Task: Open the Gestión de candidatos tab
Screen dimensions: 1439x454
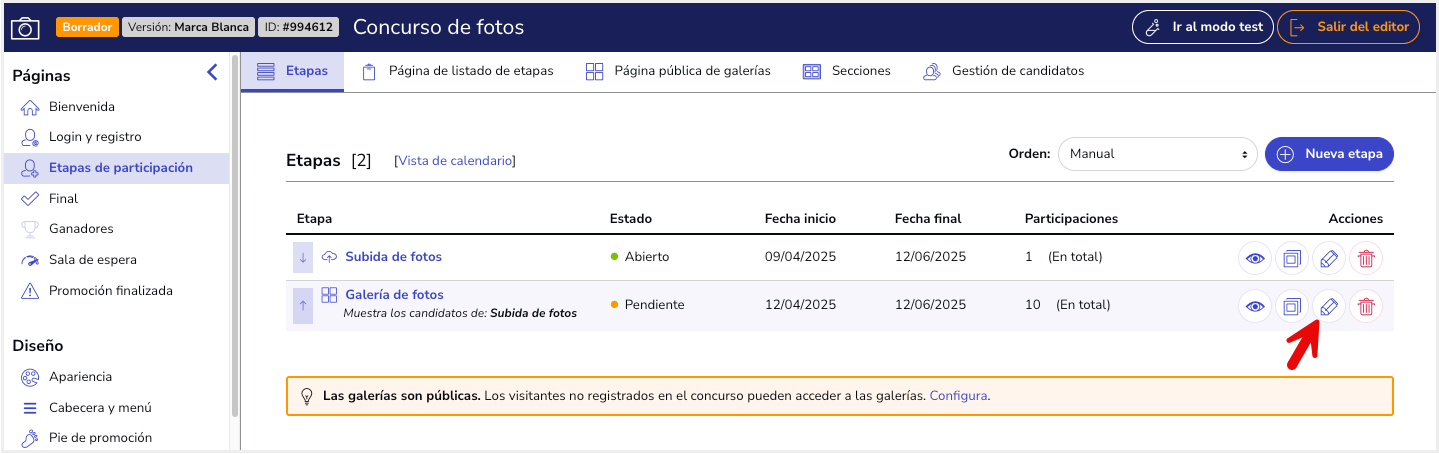Action: point(1003,71)
